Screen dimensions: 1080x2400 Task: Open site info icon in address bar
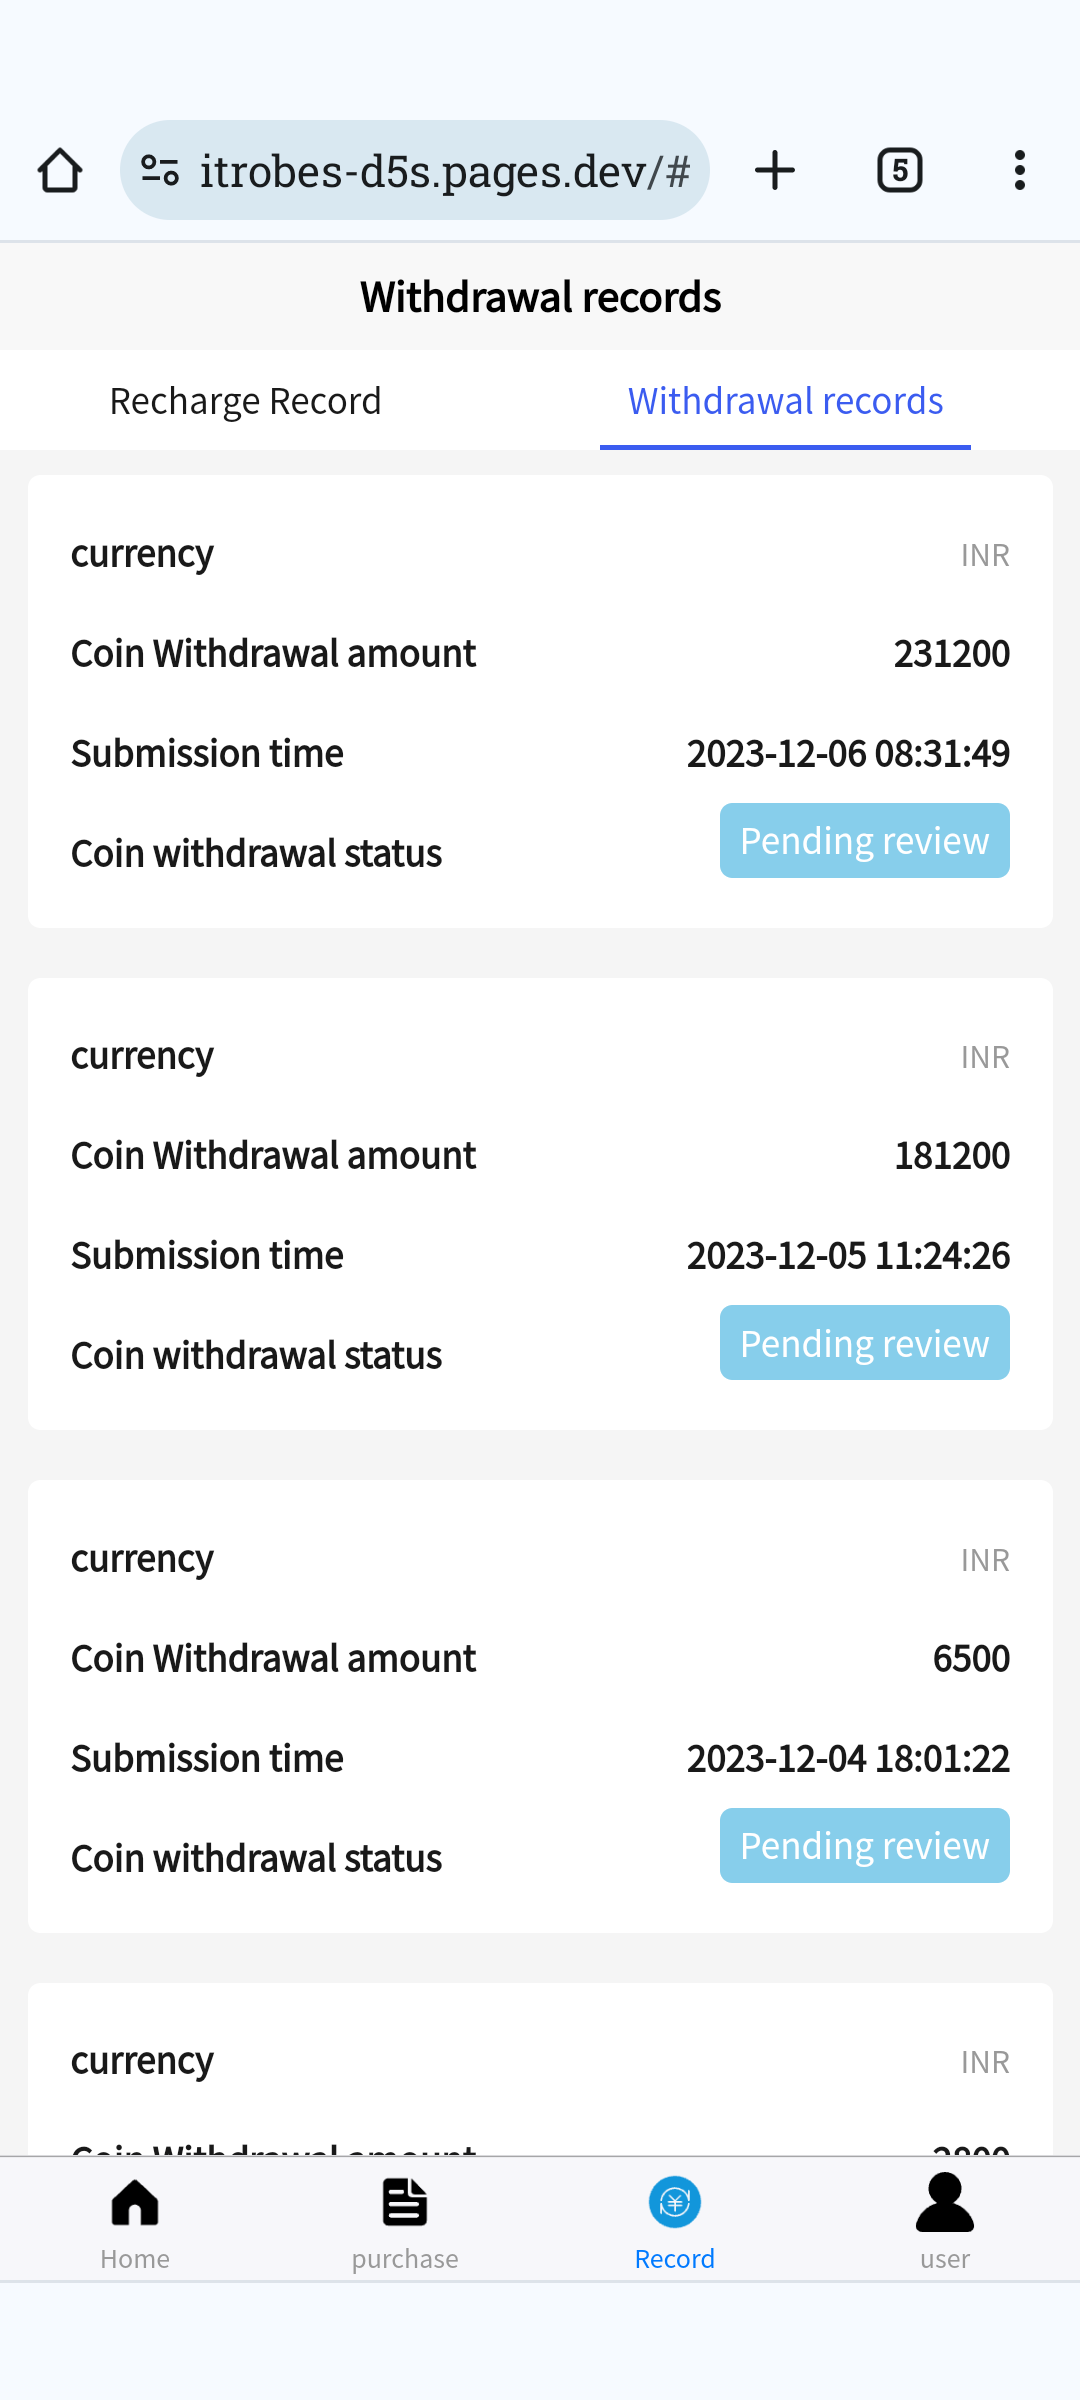click(160, 171)
